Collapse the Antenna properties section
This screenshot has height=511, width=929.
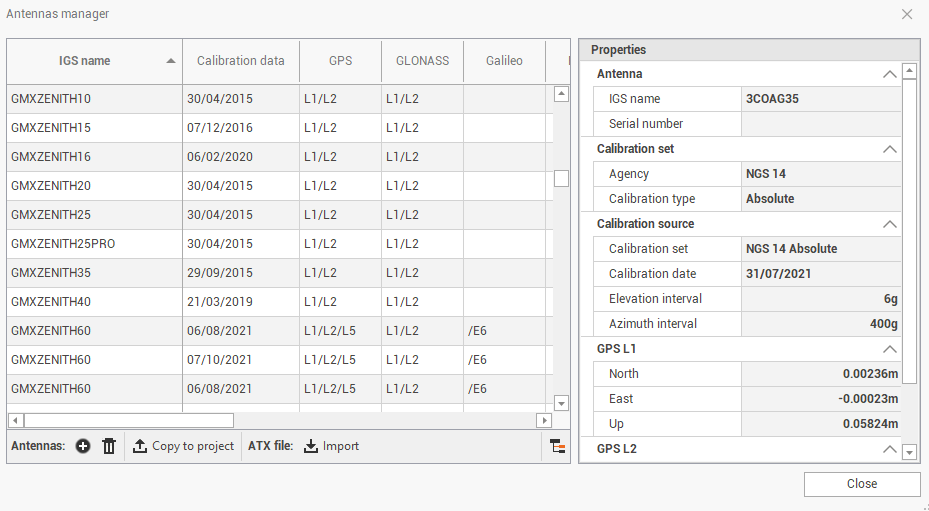point(888,74)
